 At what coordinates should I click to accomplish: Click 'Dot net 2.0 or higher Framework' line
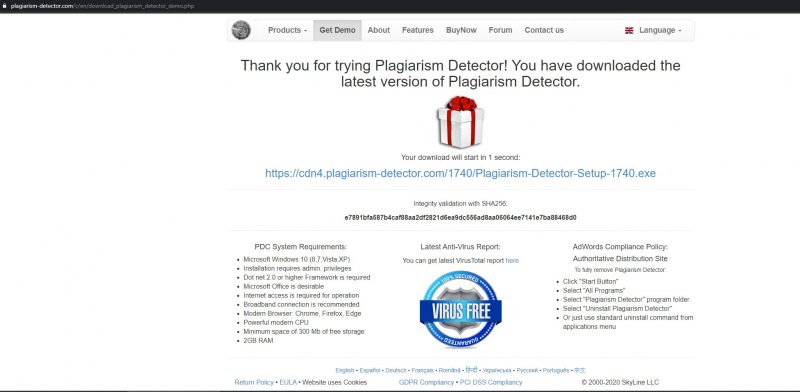click(x=307, y=278)
